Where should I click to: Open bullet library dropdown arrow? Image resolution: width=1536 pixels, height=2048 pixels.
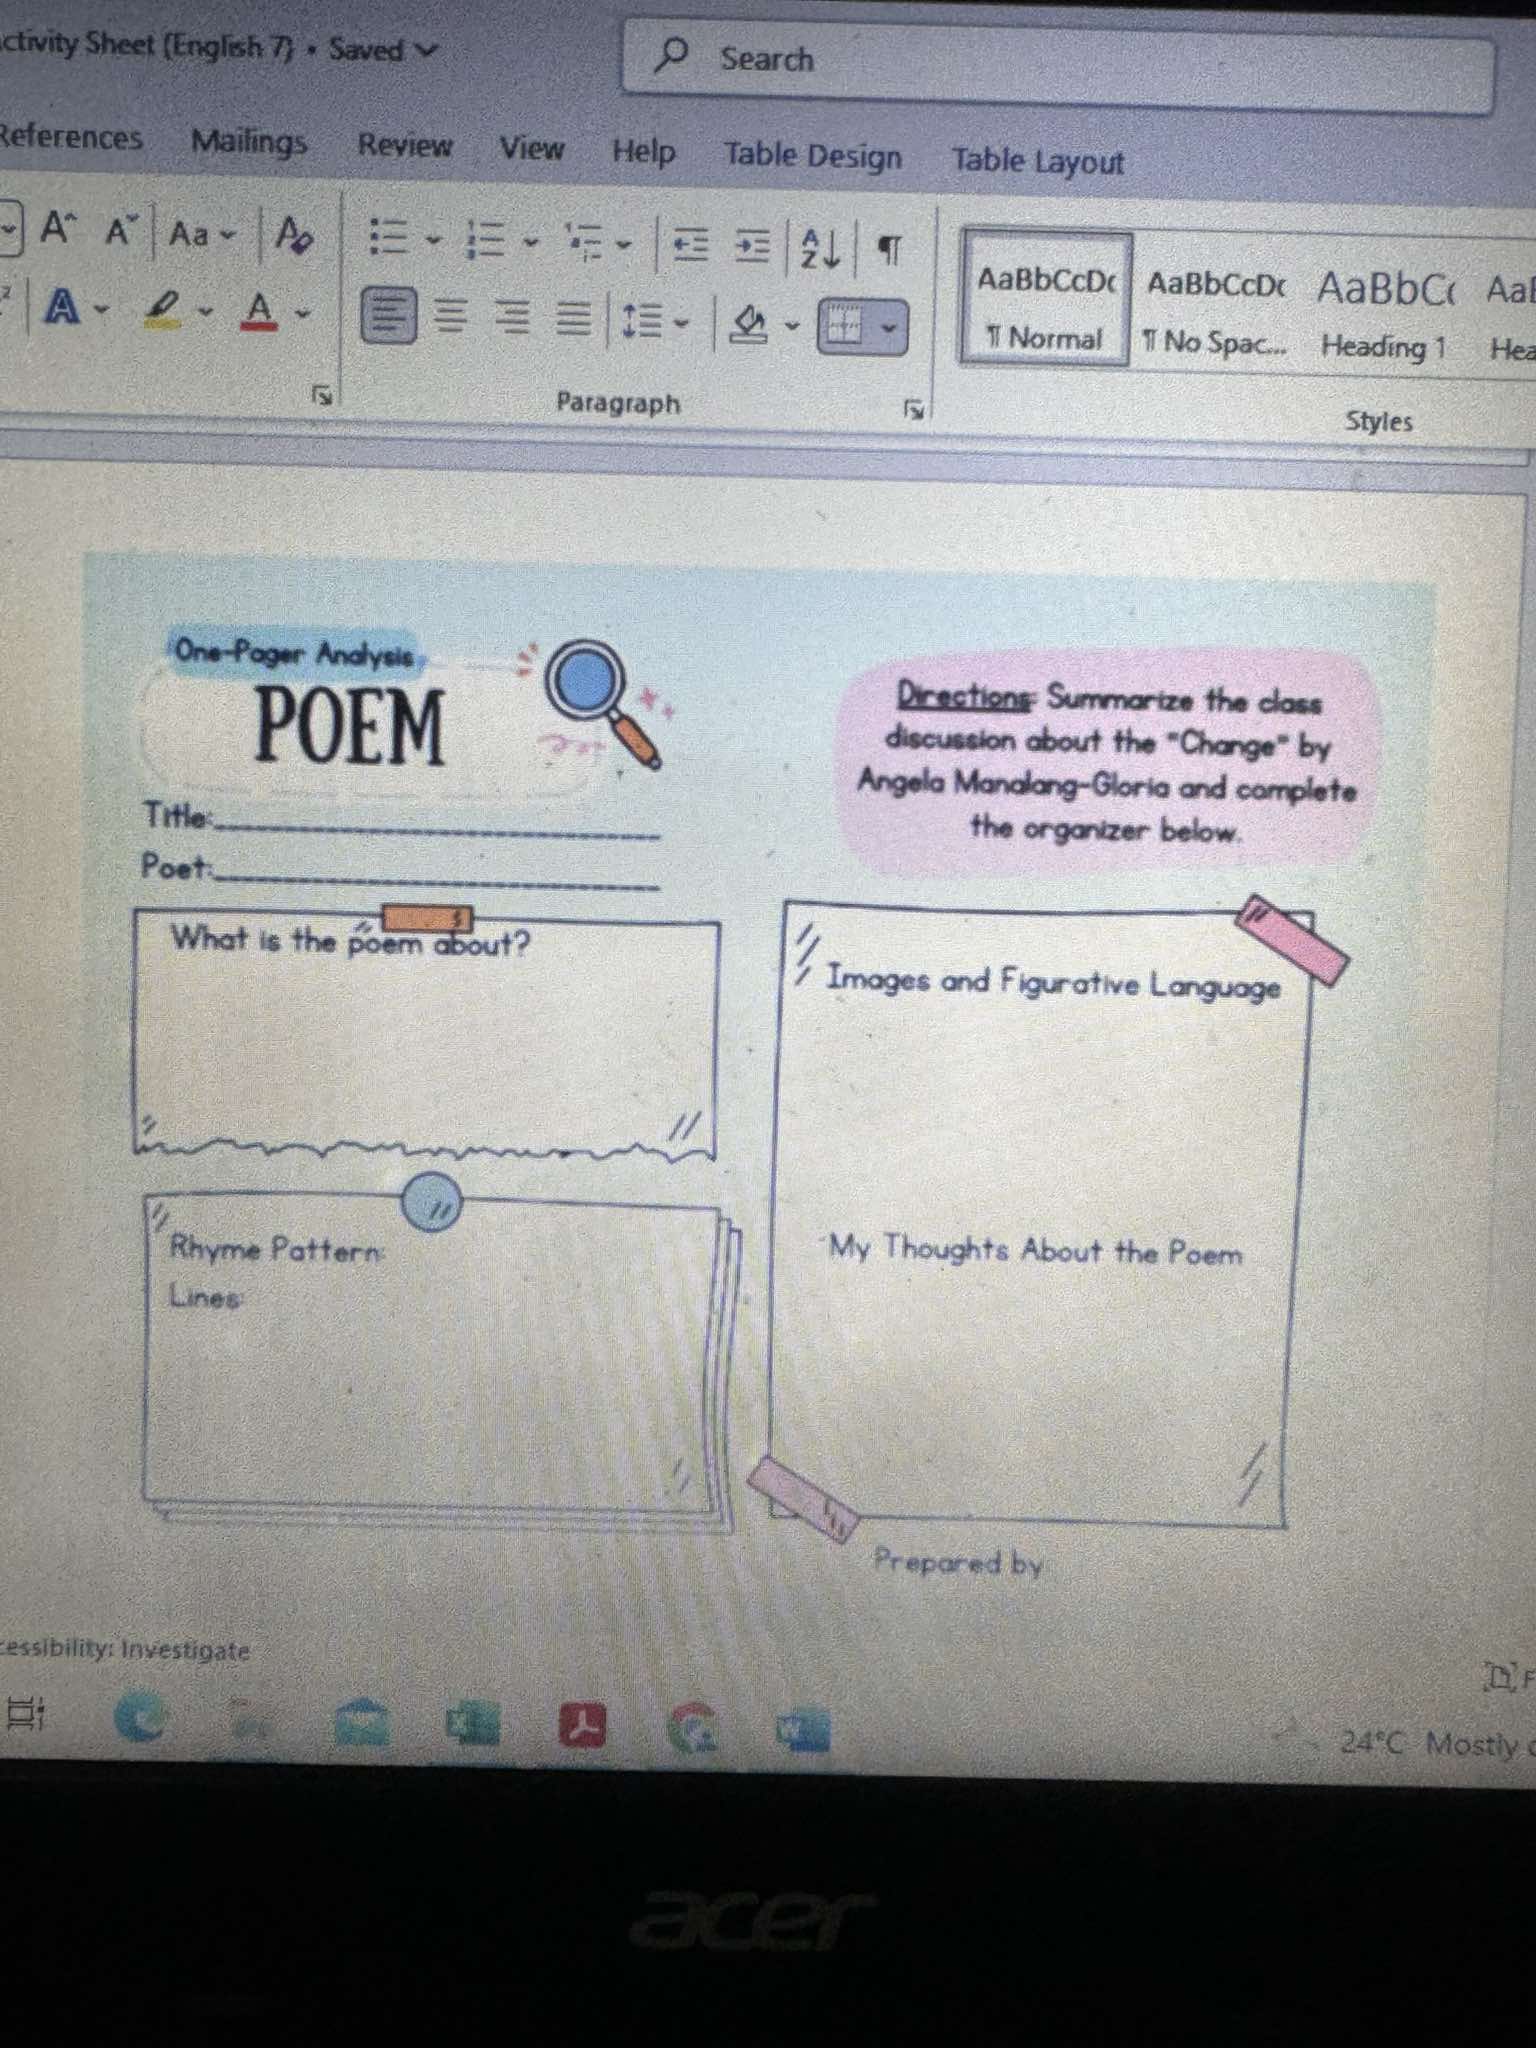(x=432, y=240)
